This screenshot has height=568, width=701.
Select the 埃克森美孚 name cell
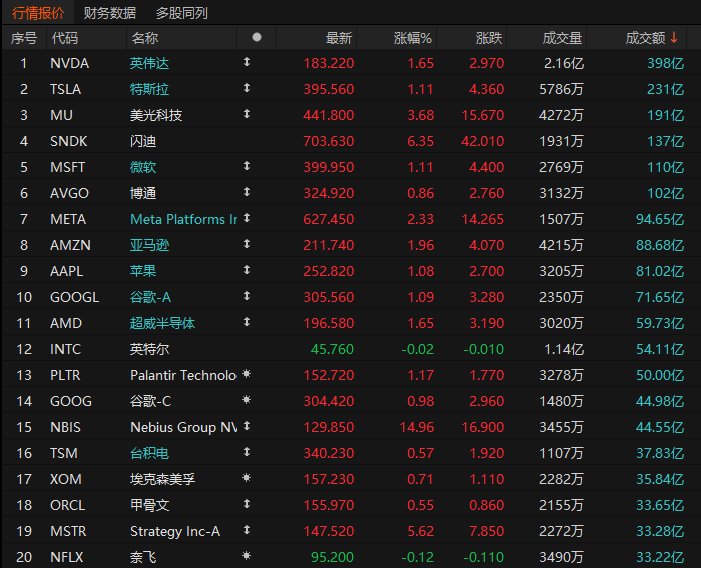(162, 479)
